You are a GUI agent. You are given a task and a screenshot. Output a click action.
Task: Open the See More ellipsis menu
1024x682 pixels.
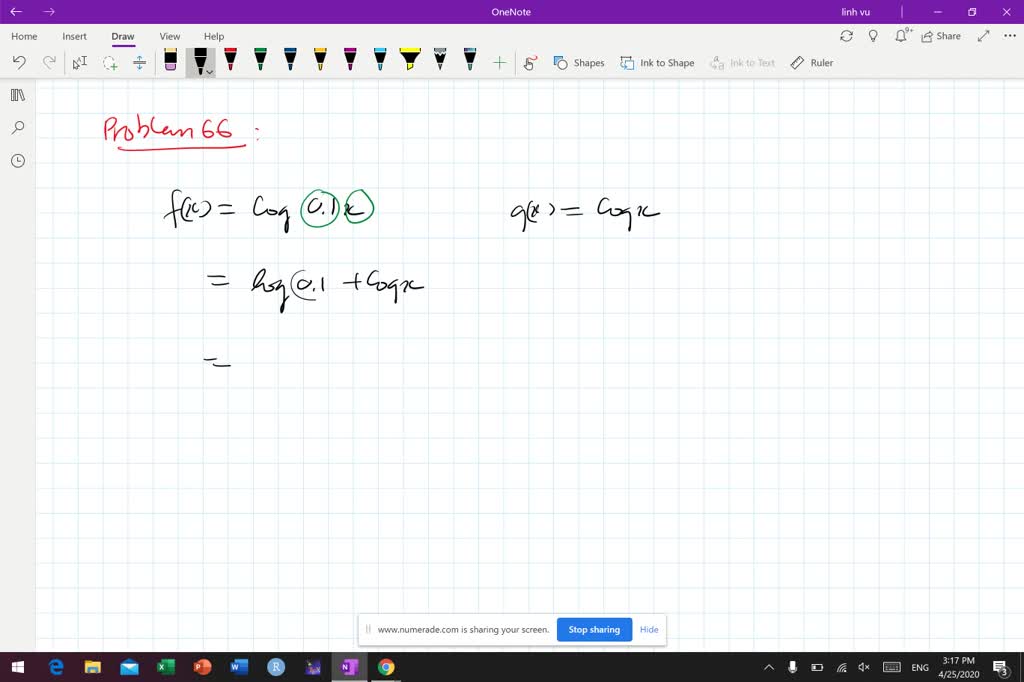pyautogui.click(x=1010, y=36)
